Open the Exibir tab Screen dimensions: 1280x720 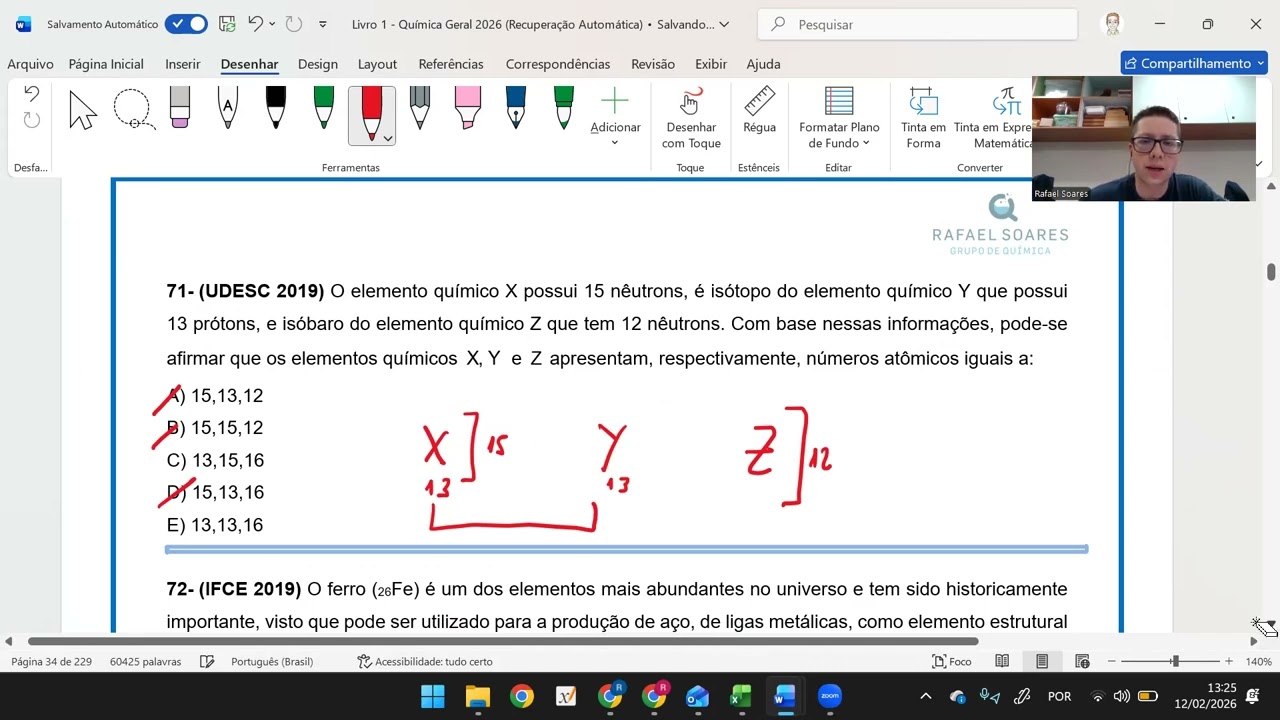coord(711,64)
